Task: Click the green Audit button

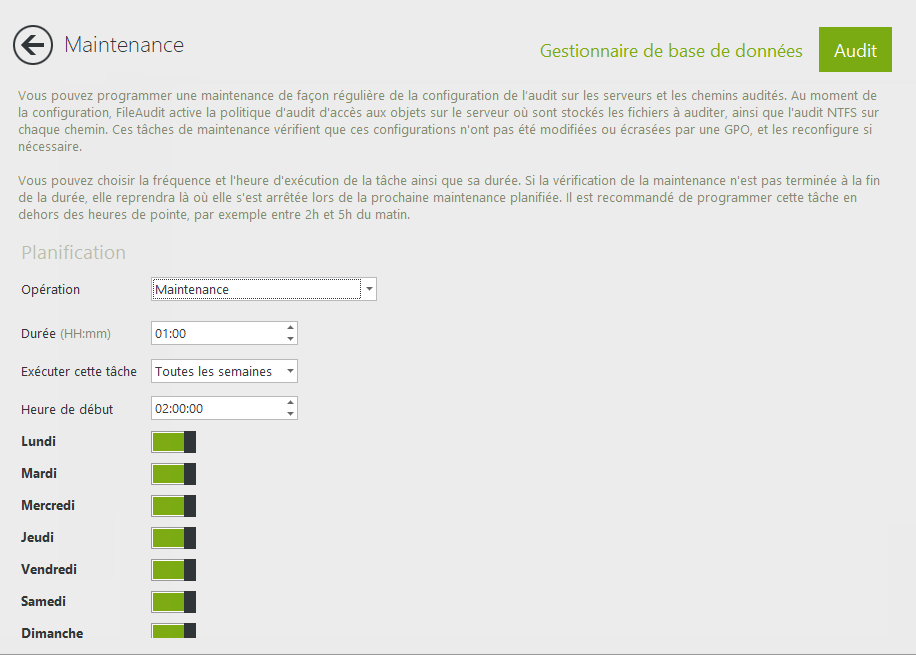Action: [x=855, y=51]
